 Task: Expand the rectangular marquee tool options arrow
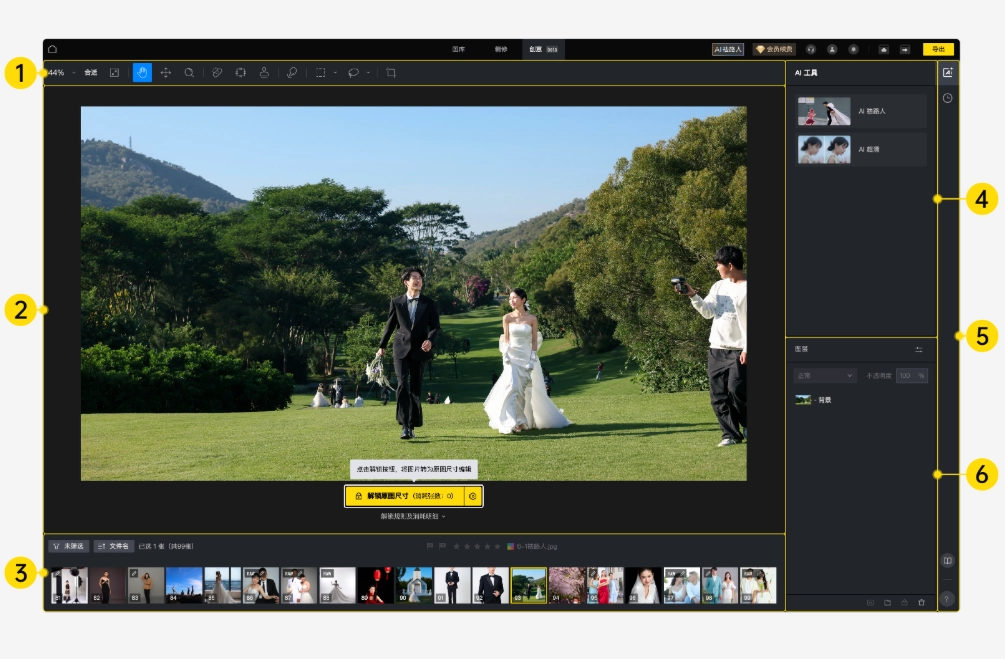coord(335,73)
